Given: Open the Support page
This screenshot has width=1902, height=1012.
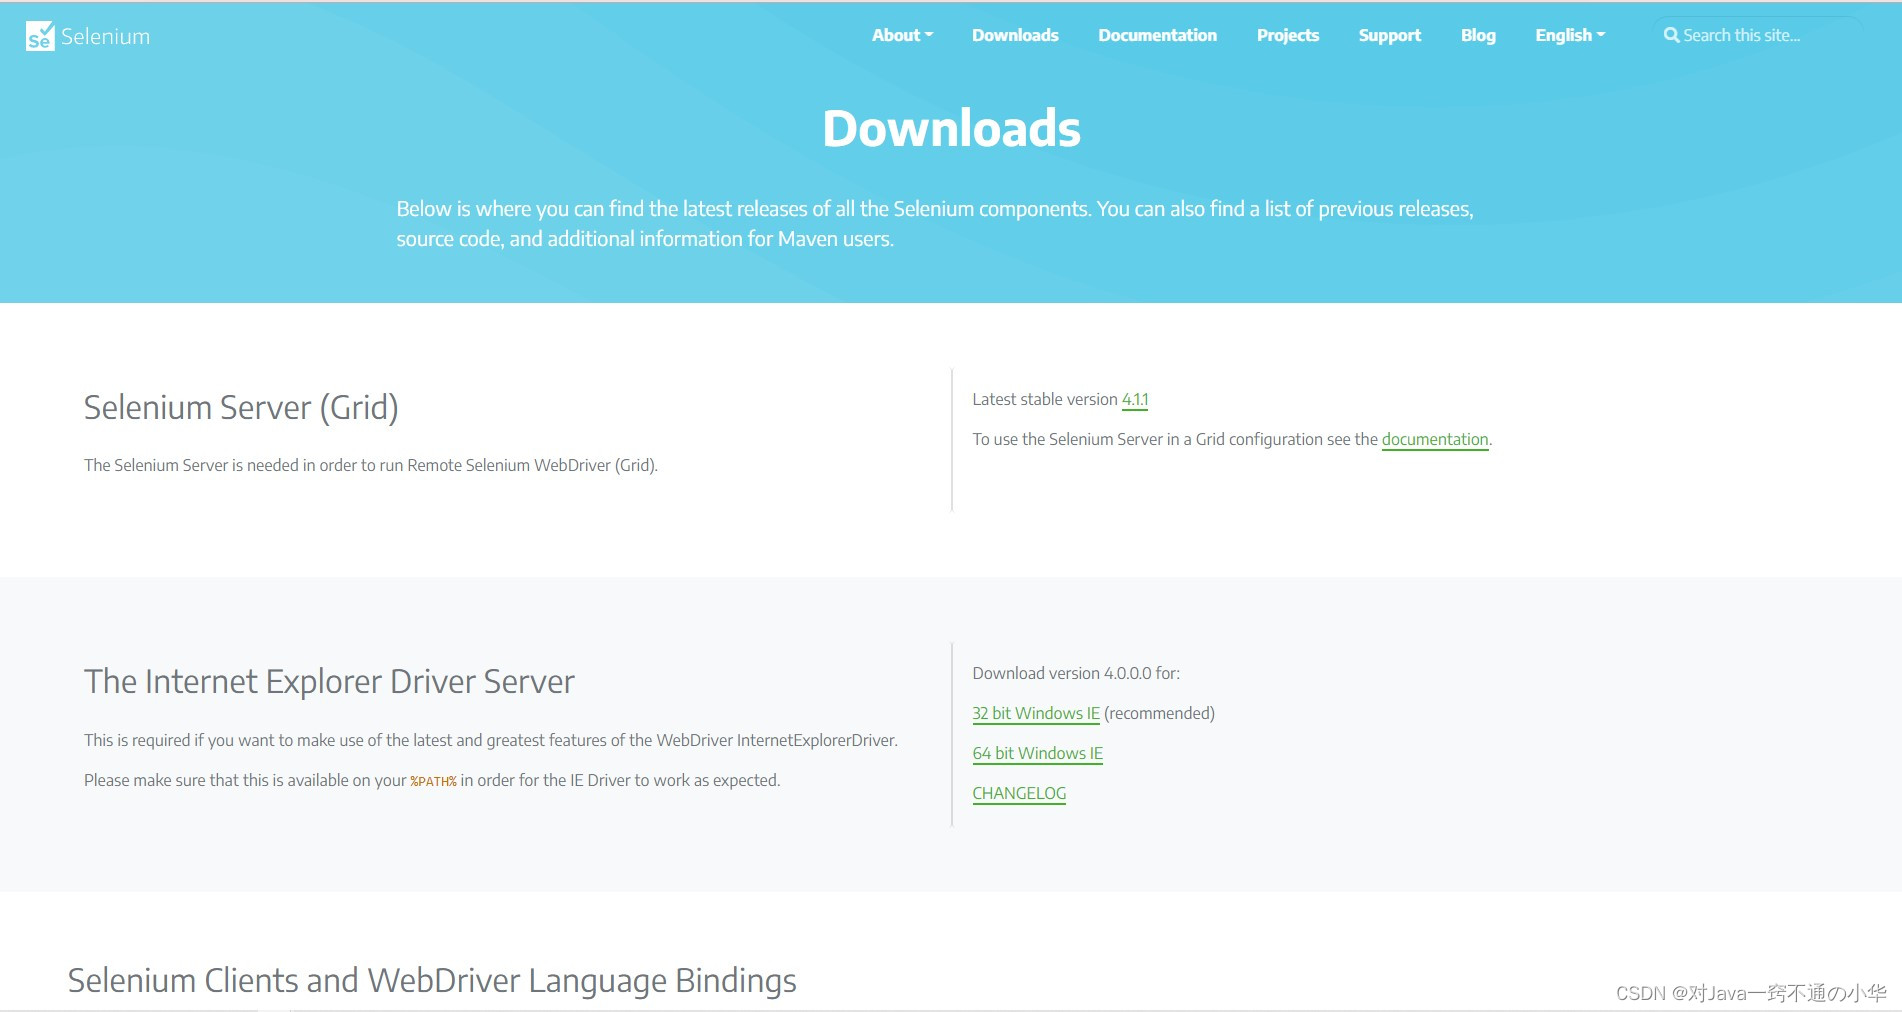Looking at the screenshot, I should pyautogui.click(x=1389, y=35).
